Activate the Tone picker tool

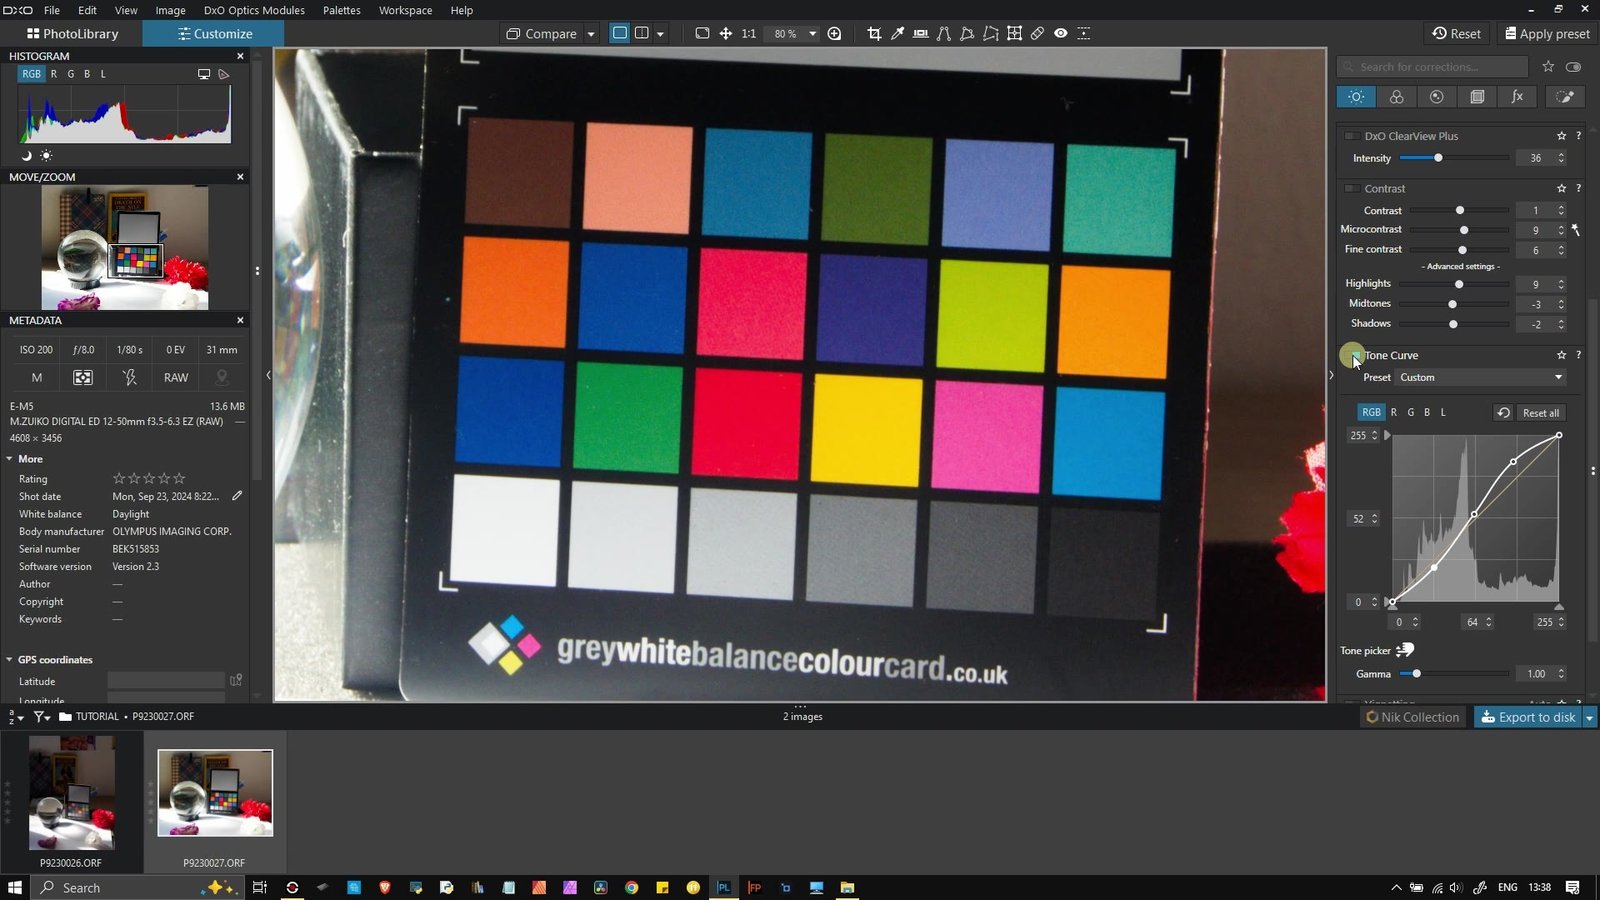tap(1405, 650)
